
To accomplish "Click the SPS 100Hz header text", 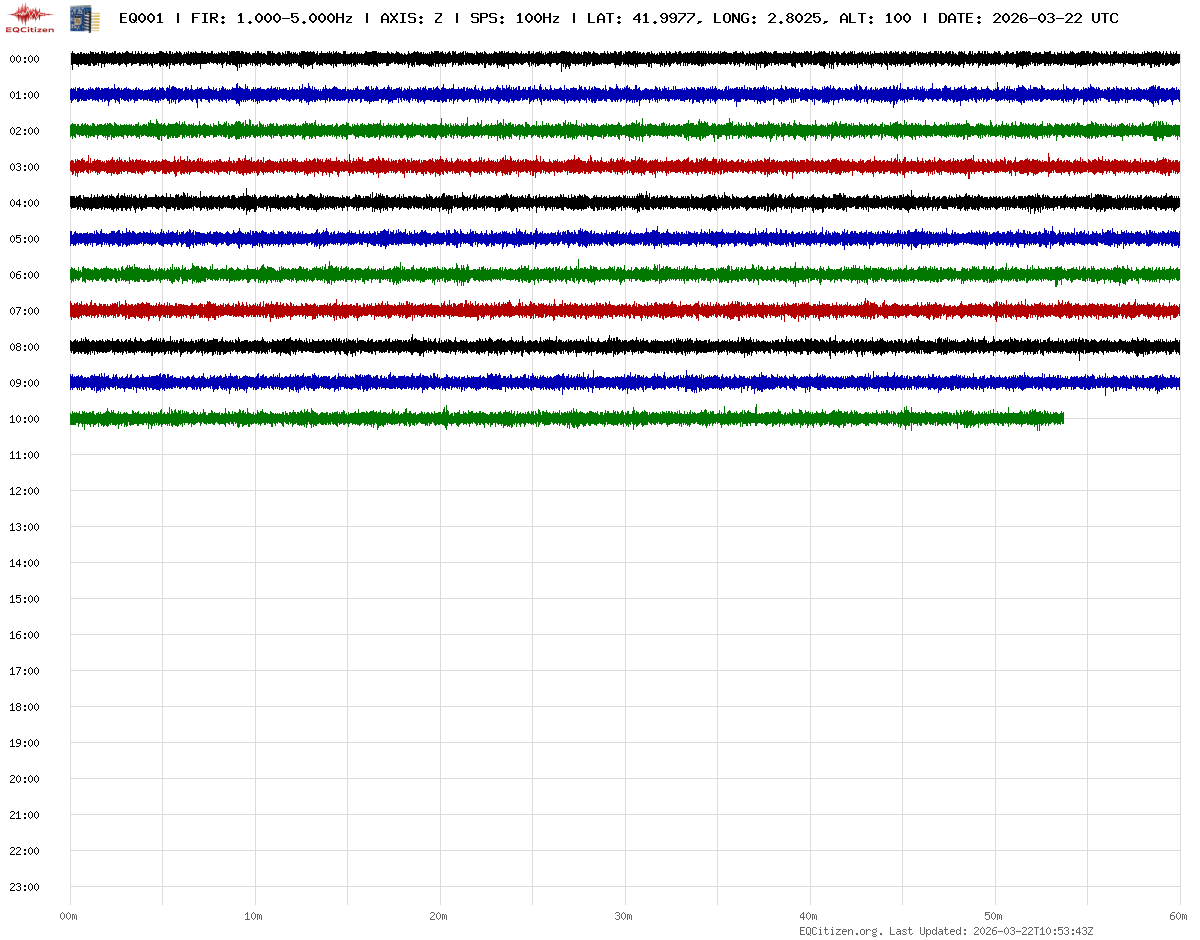I will (514, 18).
